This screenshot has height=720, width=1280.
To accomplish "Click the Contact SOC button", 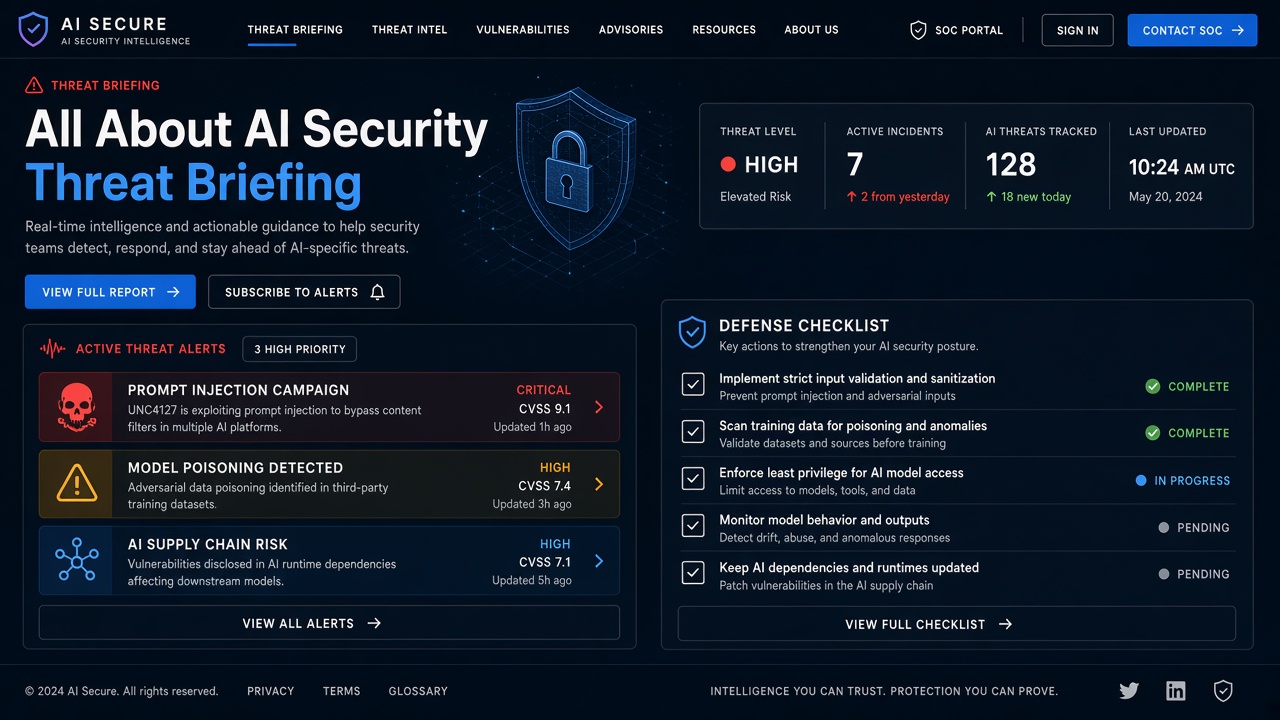I will (x=1192, y=30).
